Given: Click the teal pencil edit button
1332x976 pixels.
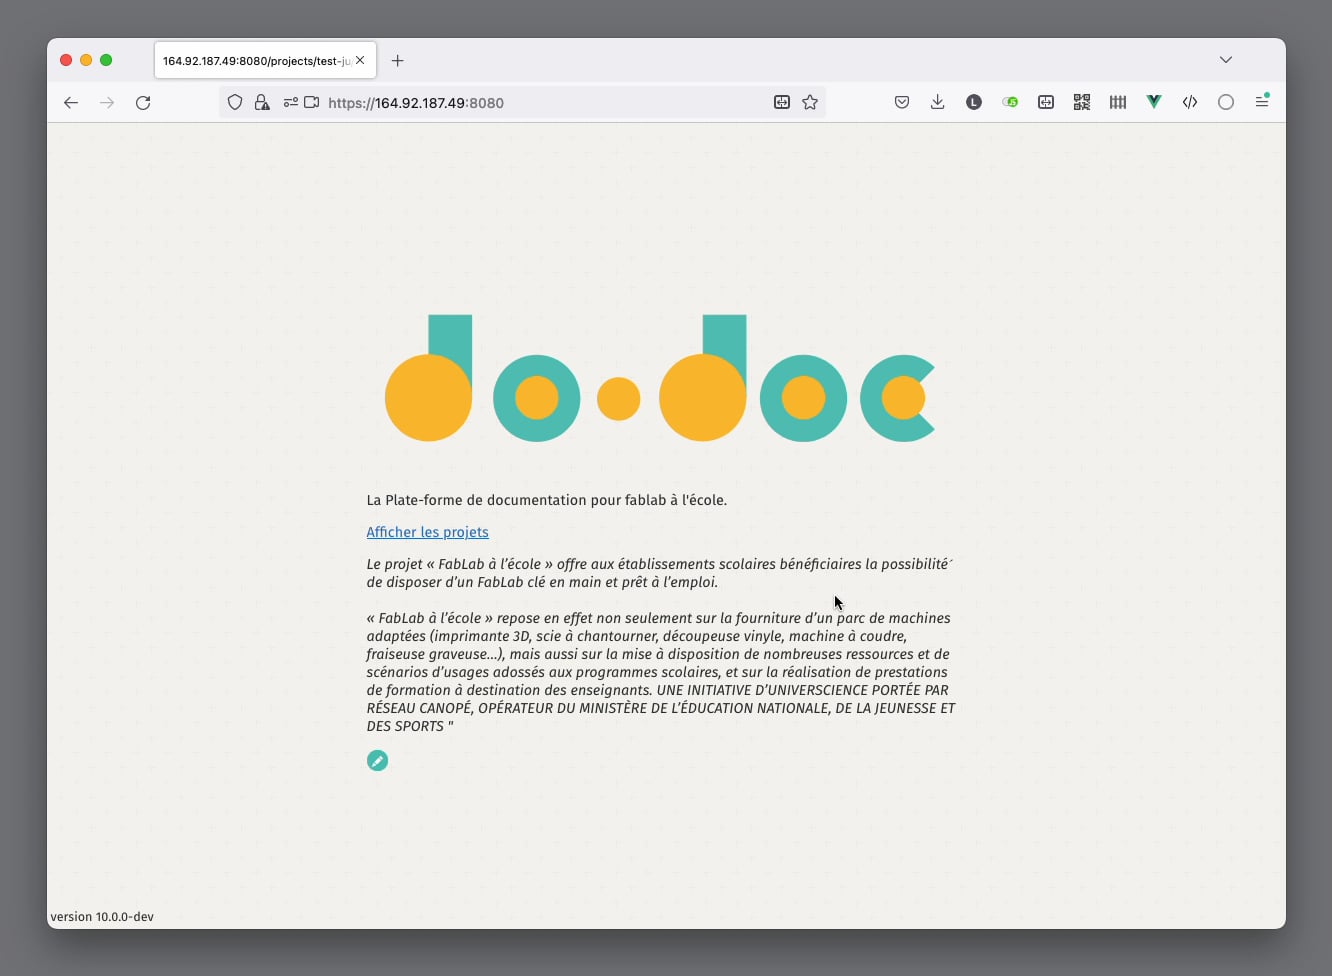Looking at the screenshot, I should pos(377,761).
